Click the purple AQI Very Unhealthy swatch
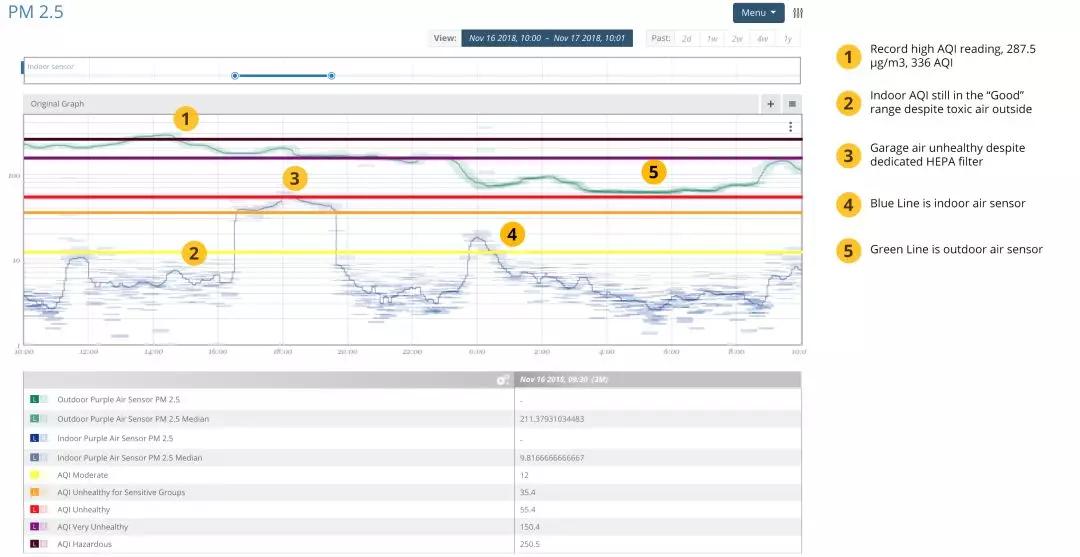1080x557 pixels. (34, 527)
